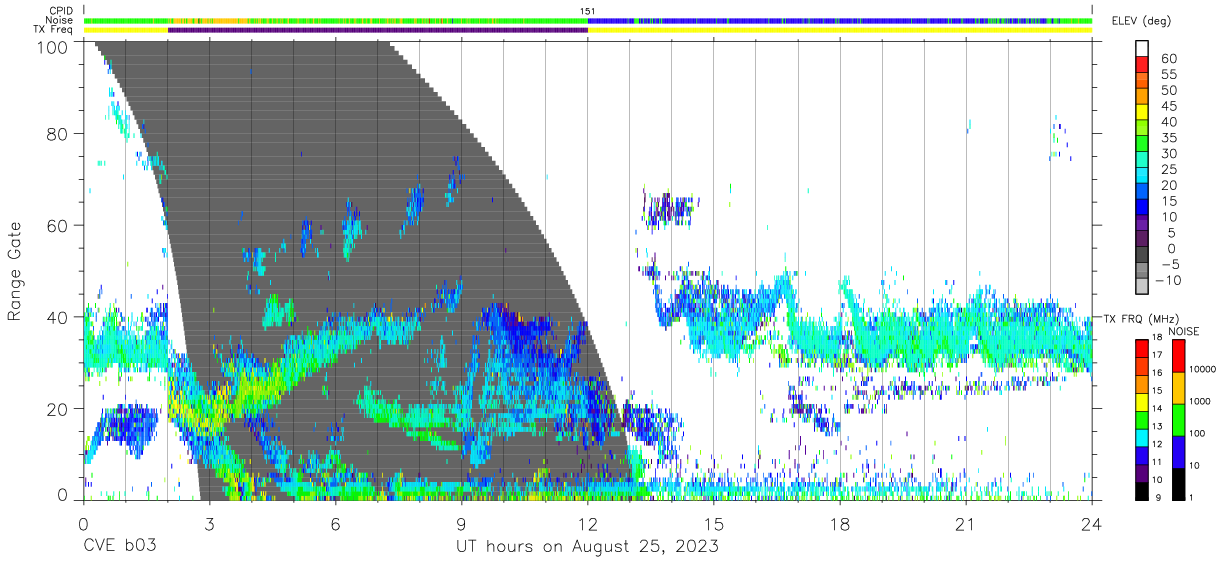Click the CVE b03 radar beam label

click(x=121, y=548)
